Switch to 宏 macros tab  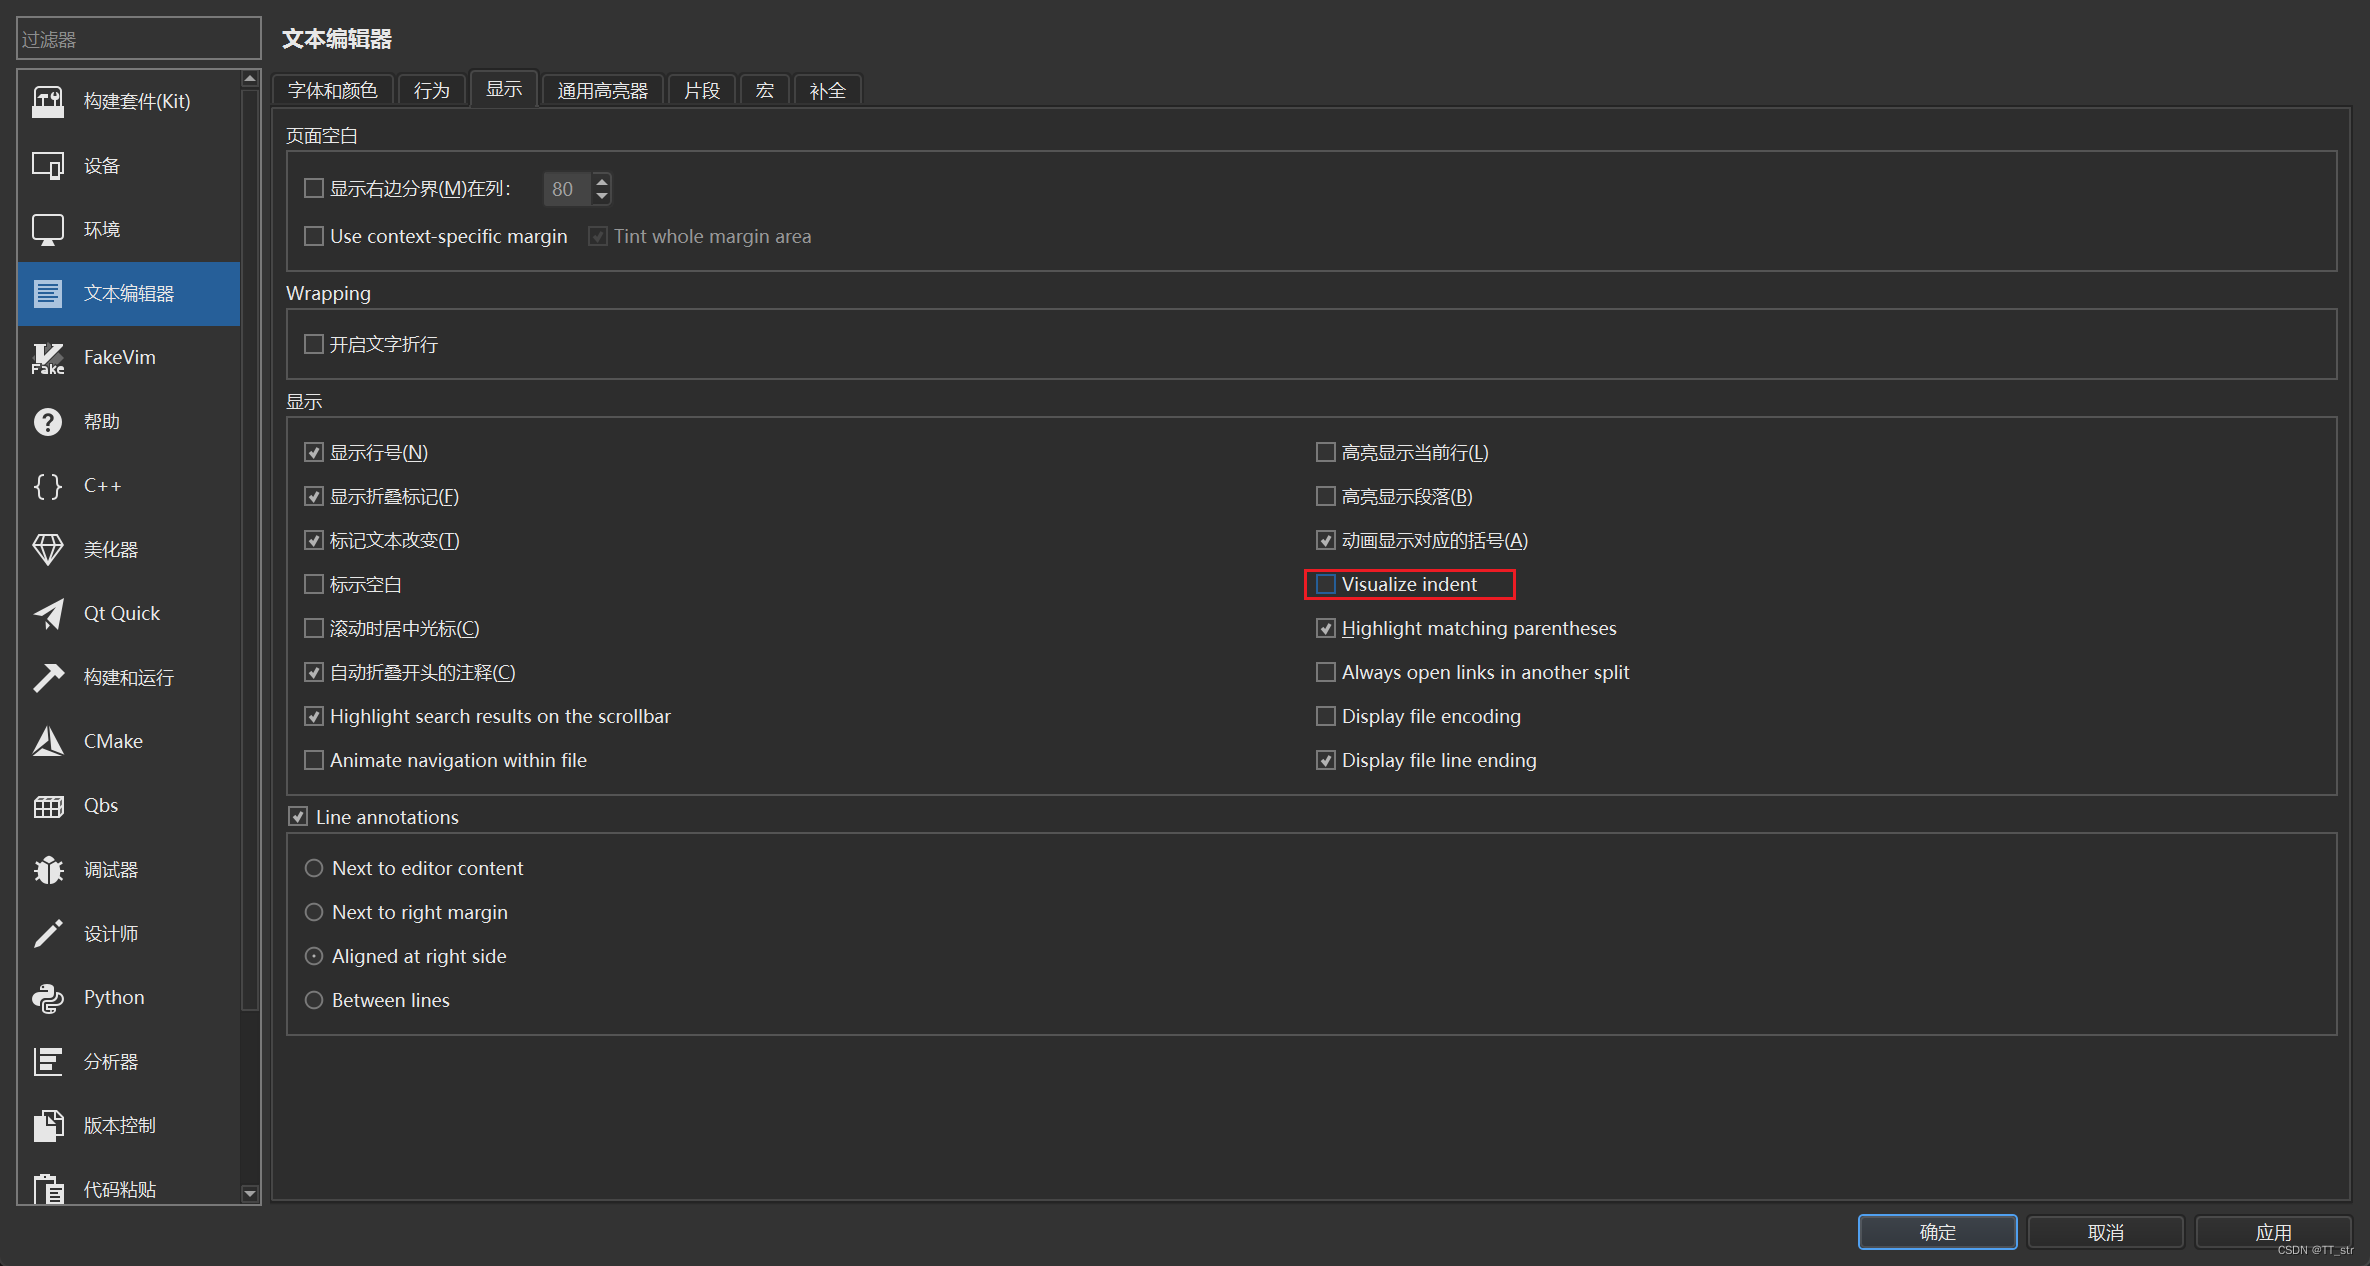765,90
